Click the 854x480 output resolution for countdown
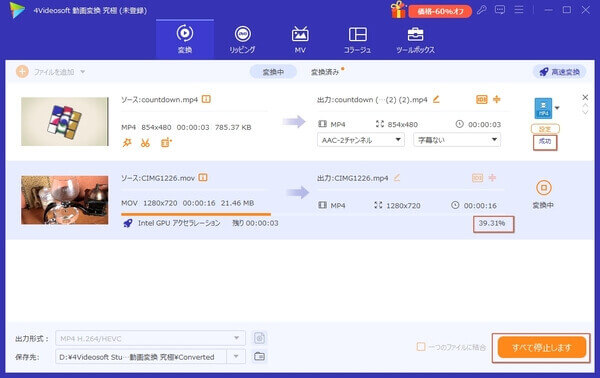Screen dimensions: 600x378 [x=403, y=124]
